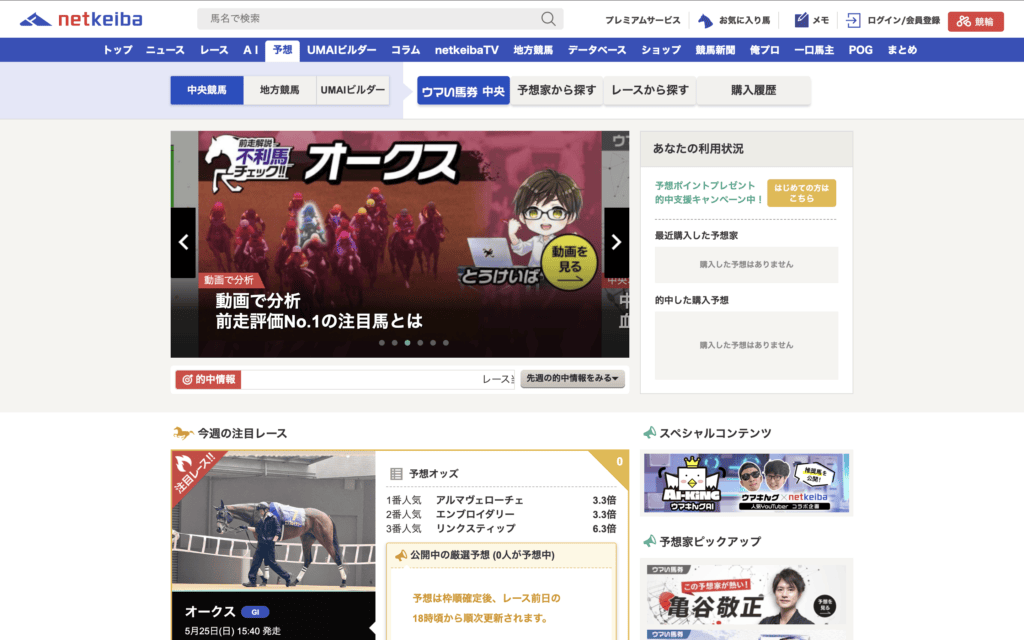Image resolution: width=1024 pixels, height=640 pixels.
Task: Expand 先週の的中情報をみる dropdown
Action: pos(572,379)
